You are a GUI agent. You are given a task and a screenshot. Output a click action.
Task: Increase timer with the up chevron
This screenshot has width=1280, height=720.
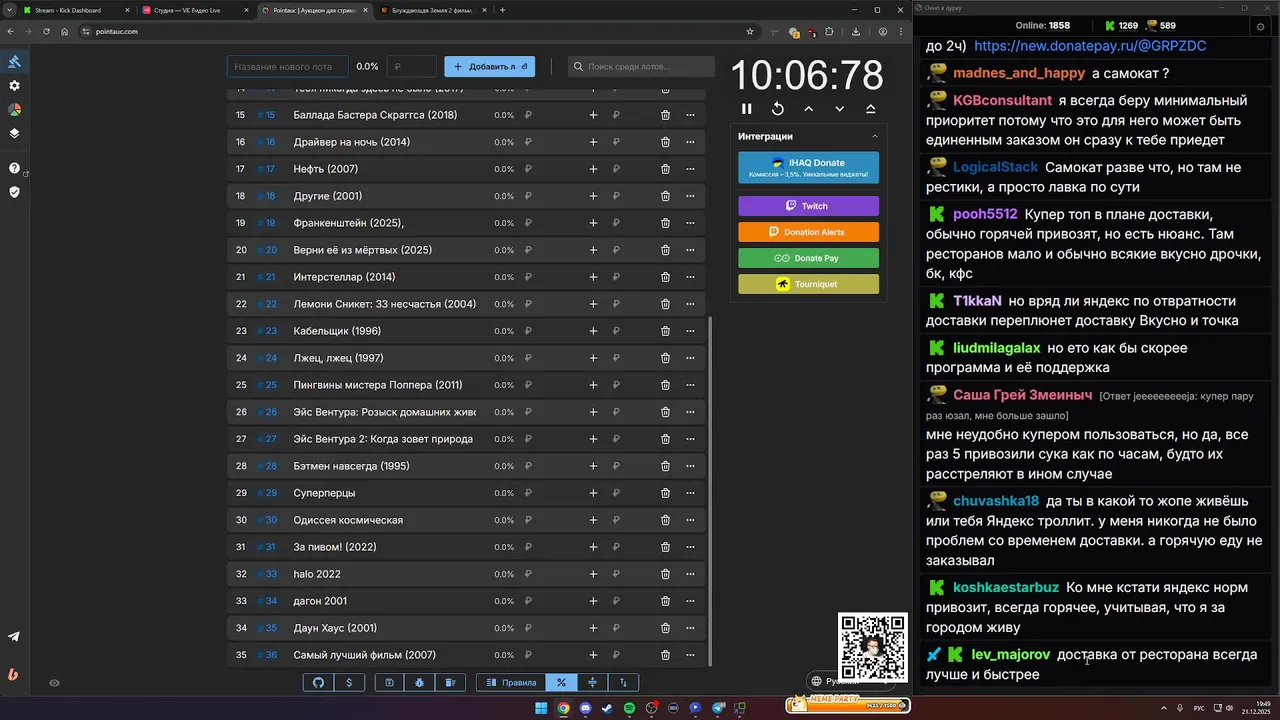[808, 108]
